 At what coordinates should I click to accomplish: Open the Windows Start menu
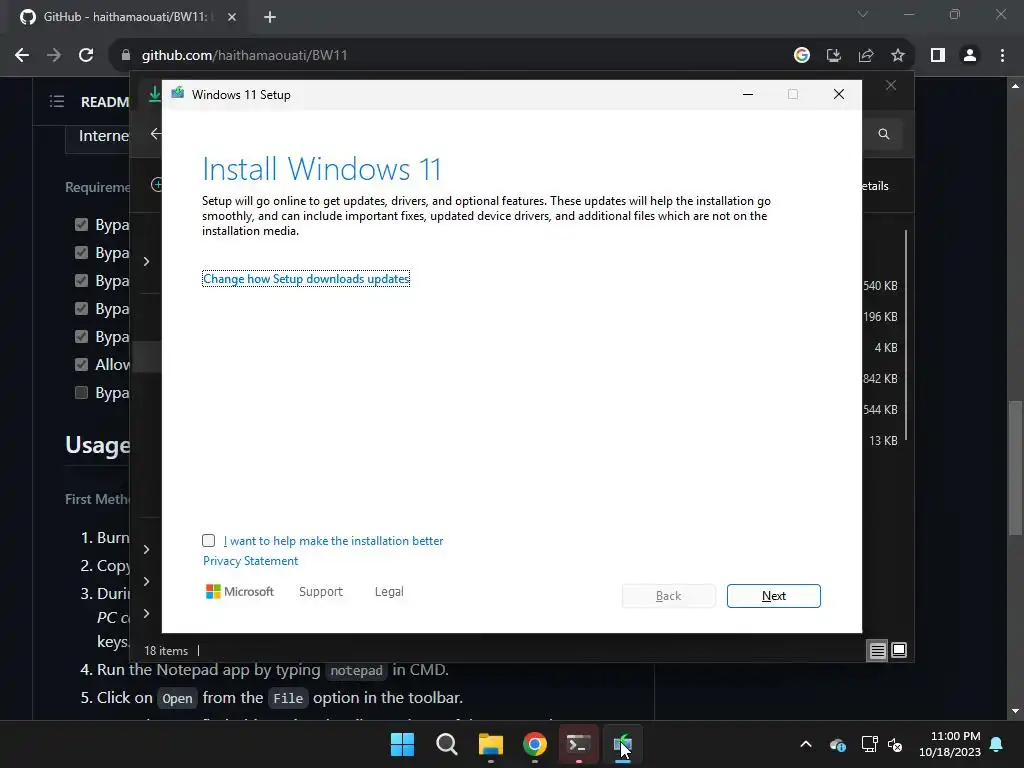(402, 744)
